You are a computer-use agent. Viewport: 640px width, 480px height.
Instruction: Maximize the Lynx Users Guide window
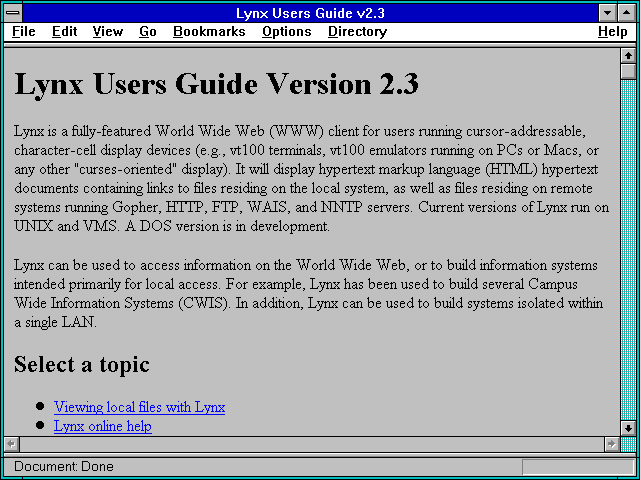[x=627, y=13]
